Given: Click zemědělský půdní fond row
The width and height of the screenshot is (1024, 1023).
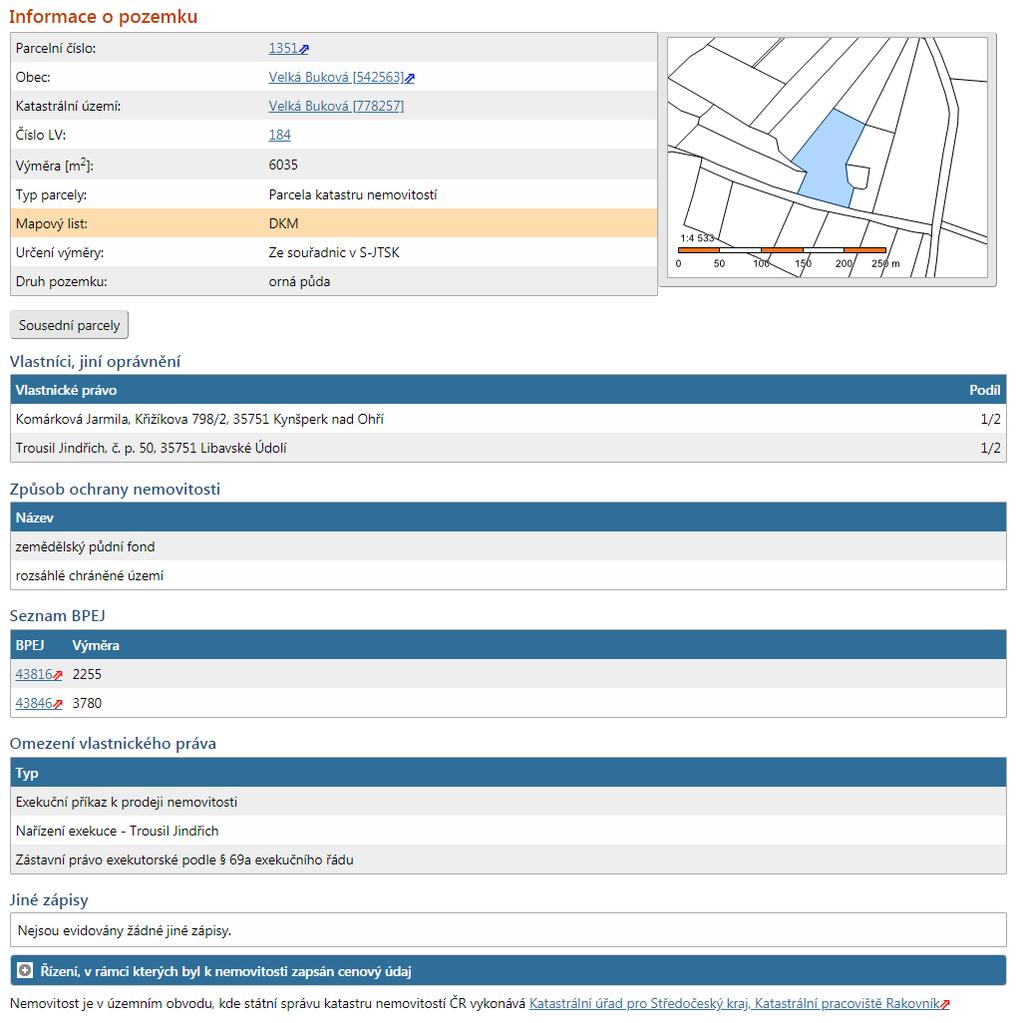Looking at the screenshot, I should point(508,546).
